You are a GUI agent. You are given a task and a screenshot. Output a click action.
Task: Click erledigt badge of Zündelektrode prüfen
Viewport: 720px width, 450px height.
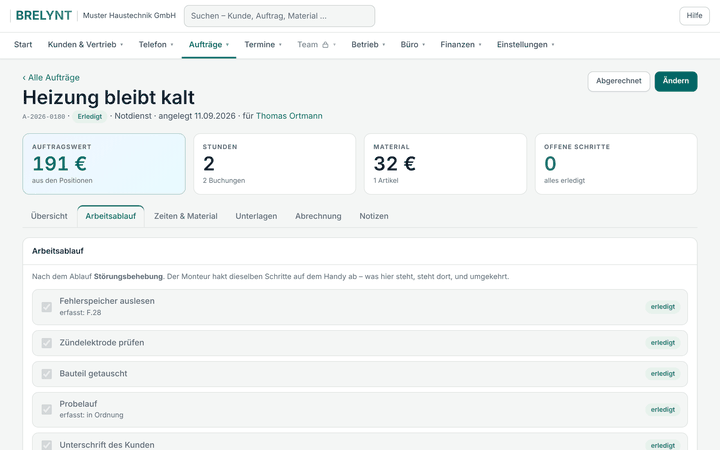coord(663,343)
